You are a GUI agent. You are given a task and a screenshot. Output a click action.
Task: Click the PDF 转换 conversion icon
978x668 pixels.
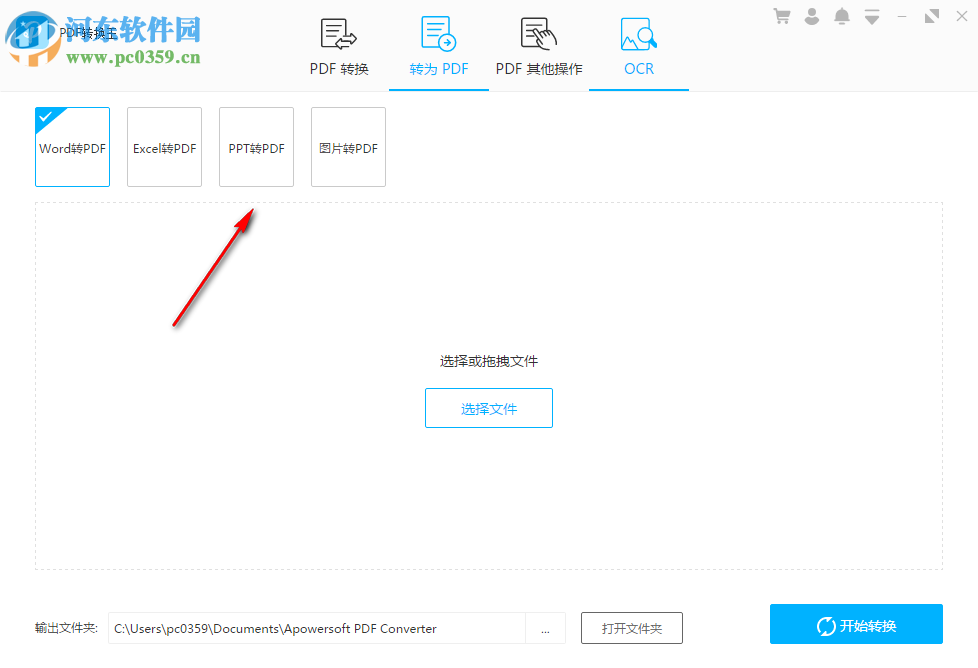coord(337,32)
